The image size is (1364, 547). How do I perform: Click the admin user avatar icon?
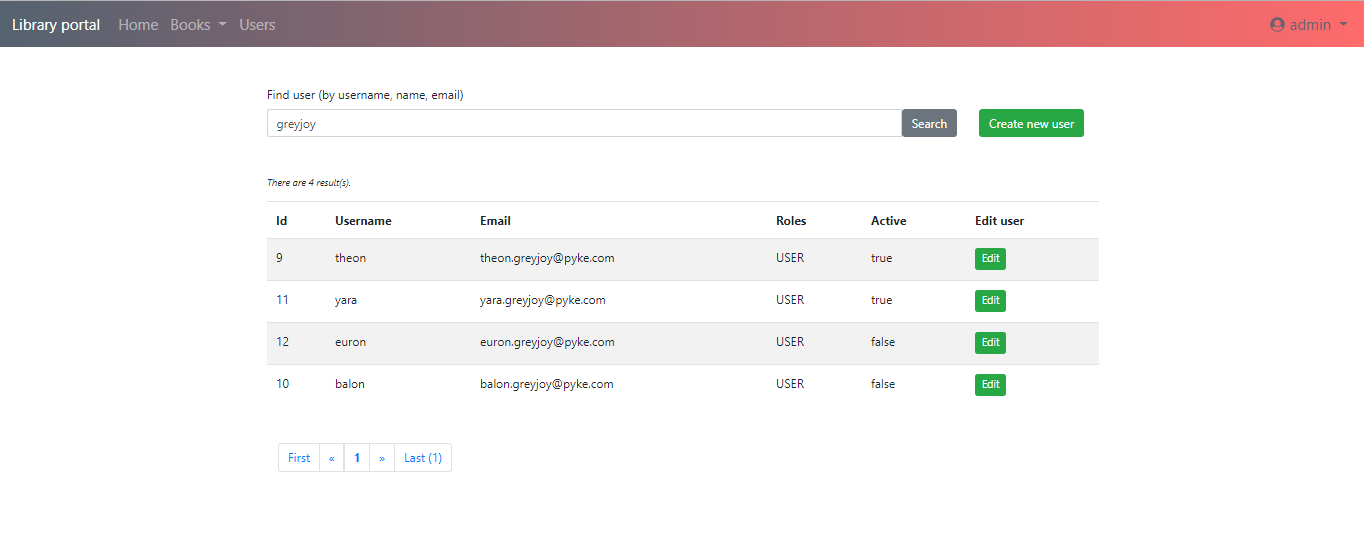1277,25
